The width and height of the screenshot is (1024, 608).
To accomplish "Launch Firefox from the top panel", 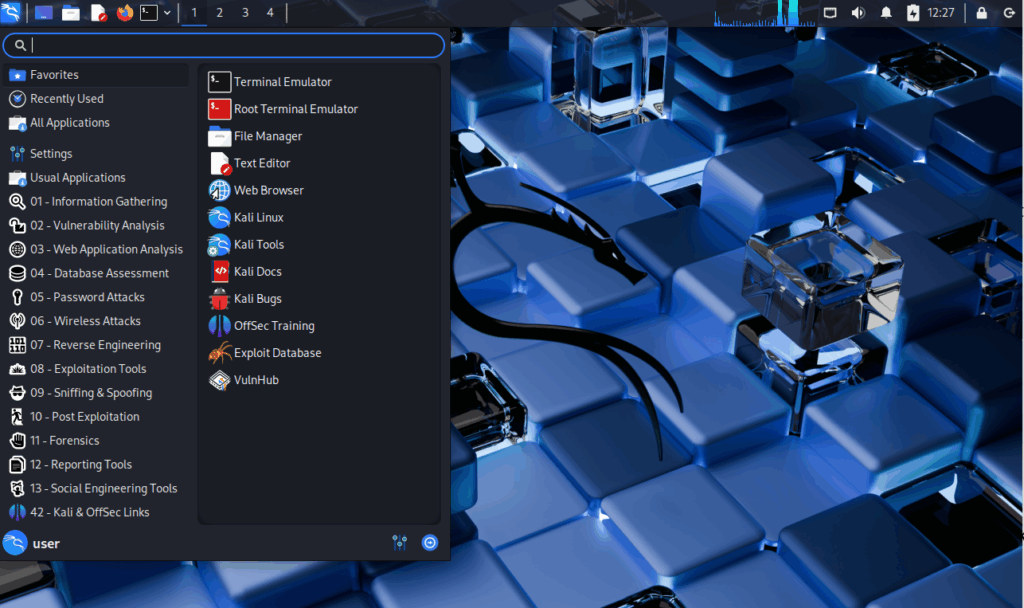I will coord(124,12).
